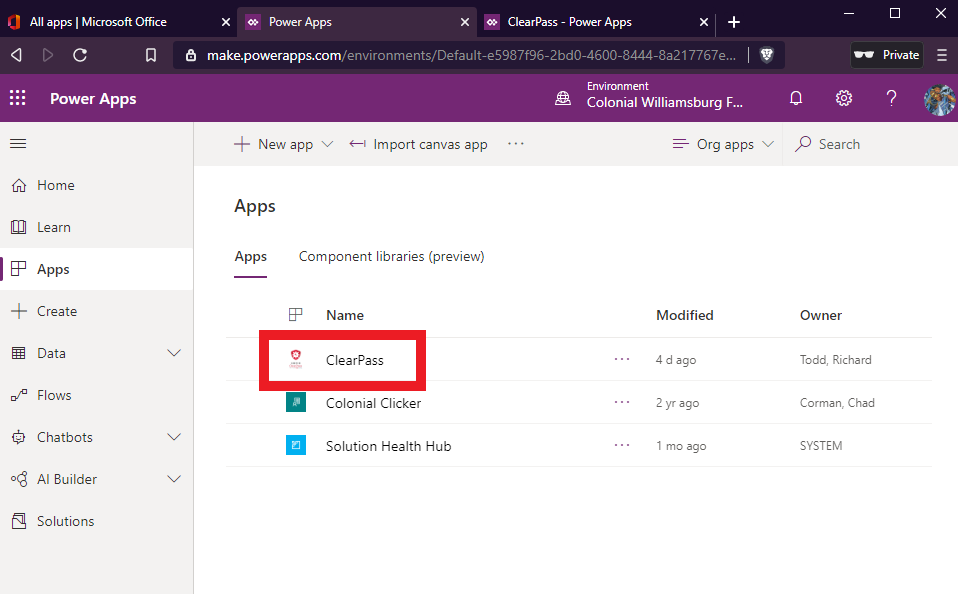Click the Data table icon
Screen dimensions: 958x594
[x=19, y=353]
